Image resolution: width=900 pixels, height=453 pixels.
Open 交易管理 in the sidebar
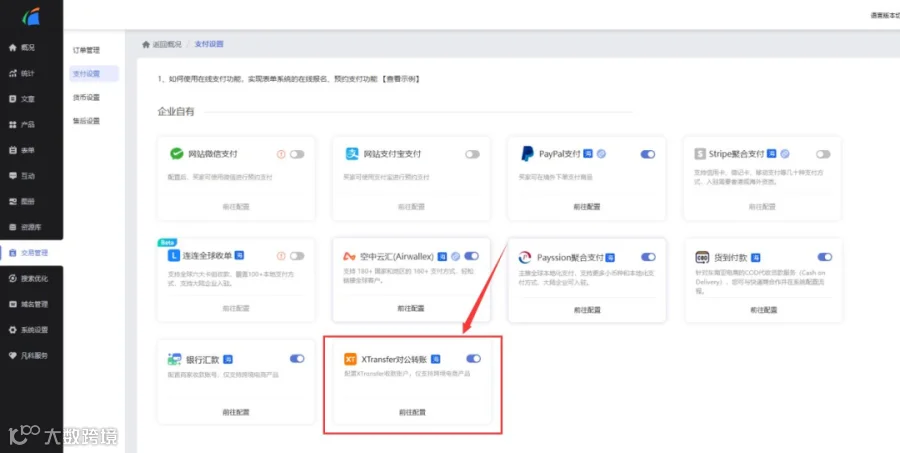(x=32, y=253)
